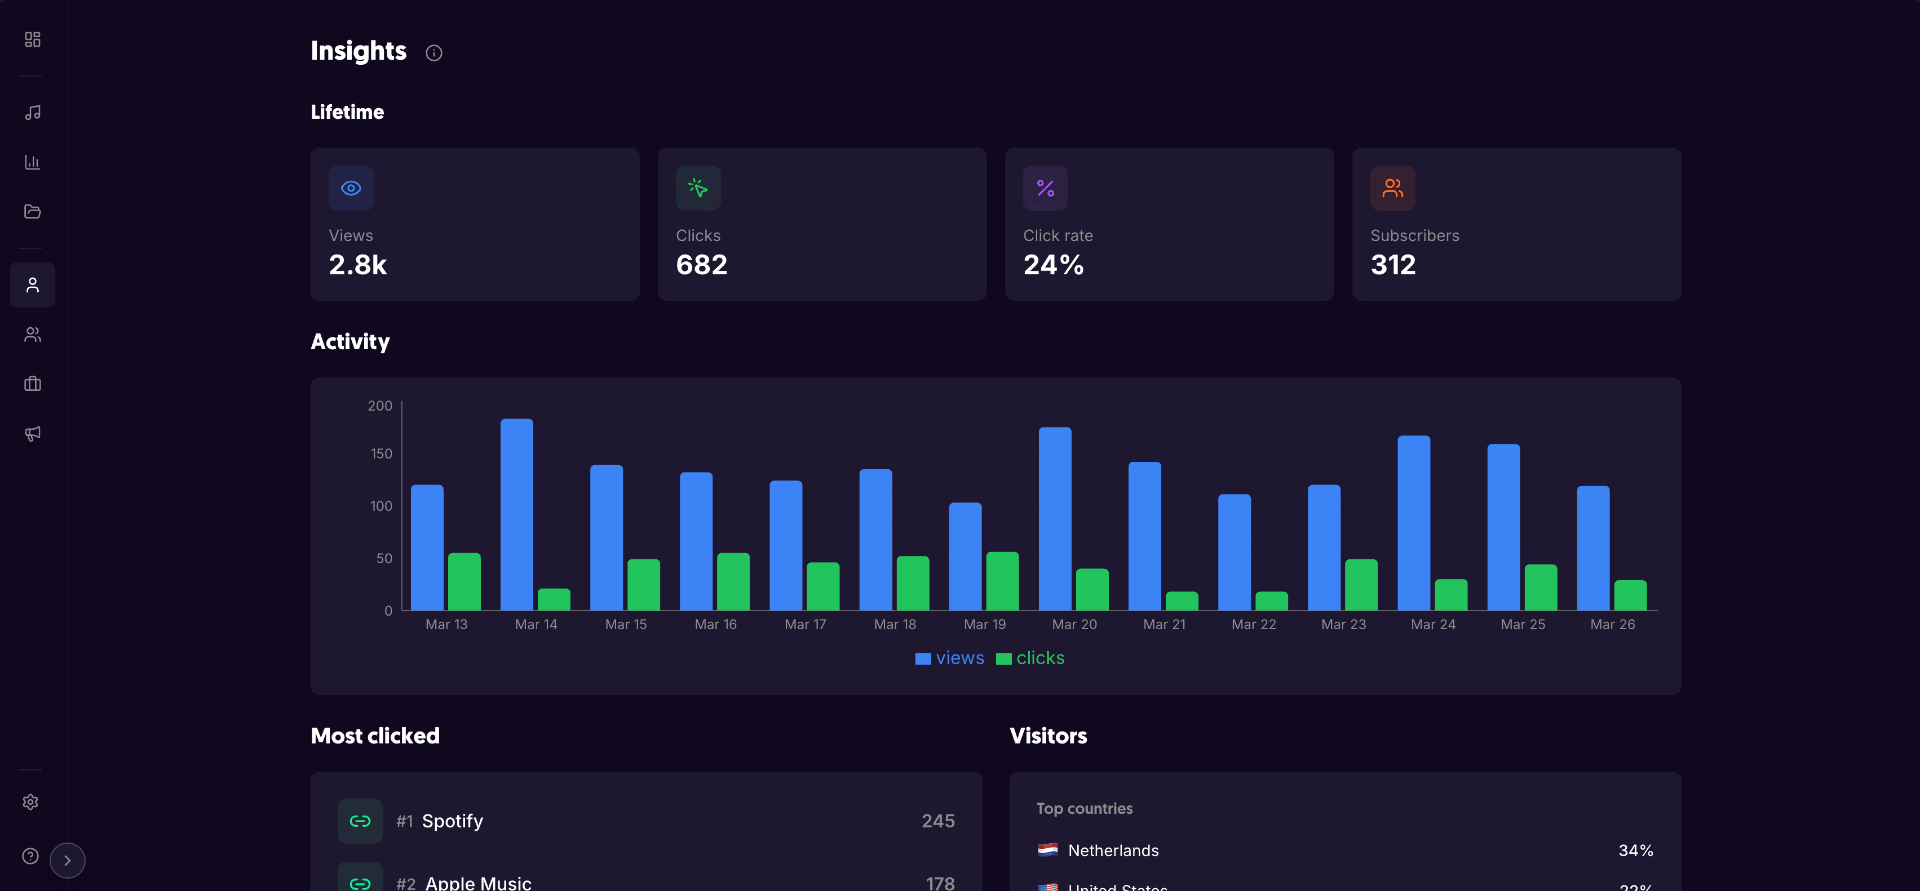
Task: Click the Click rate 24% value
Action: 1053,265
